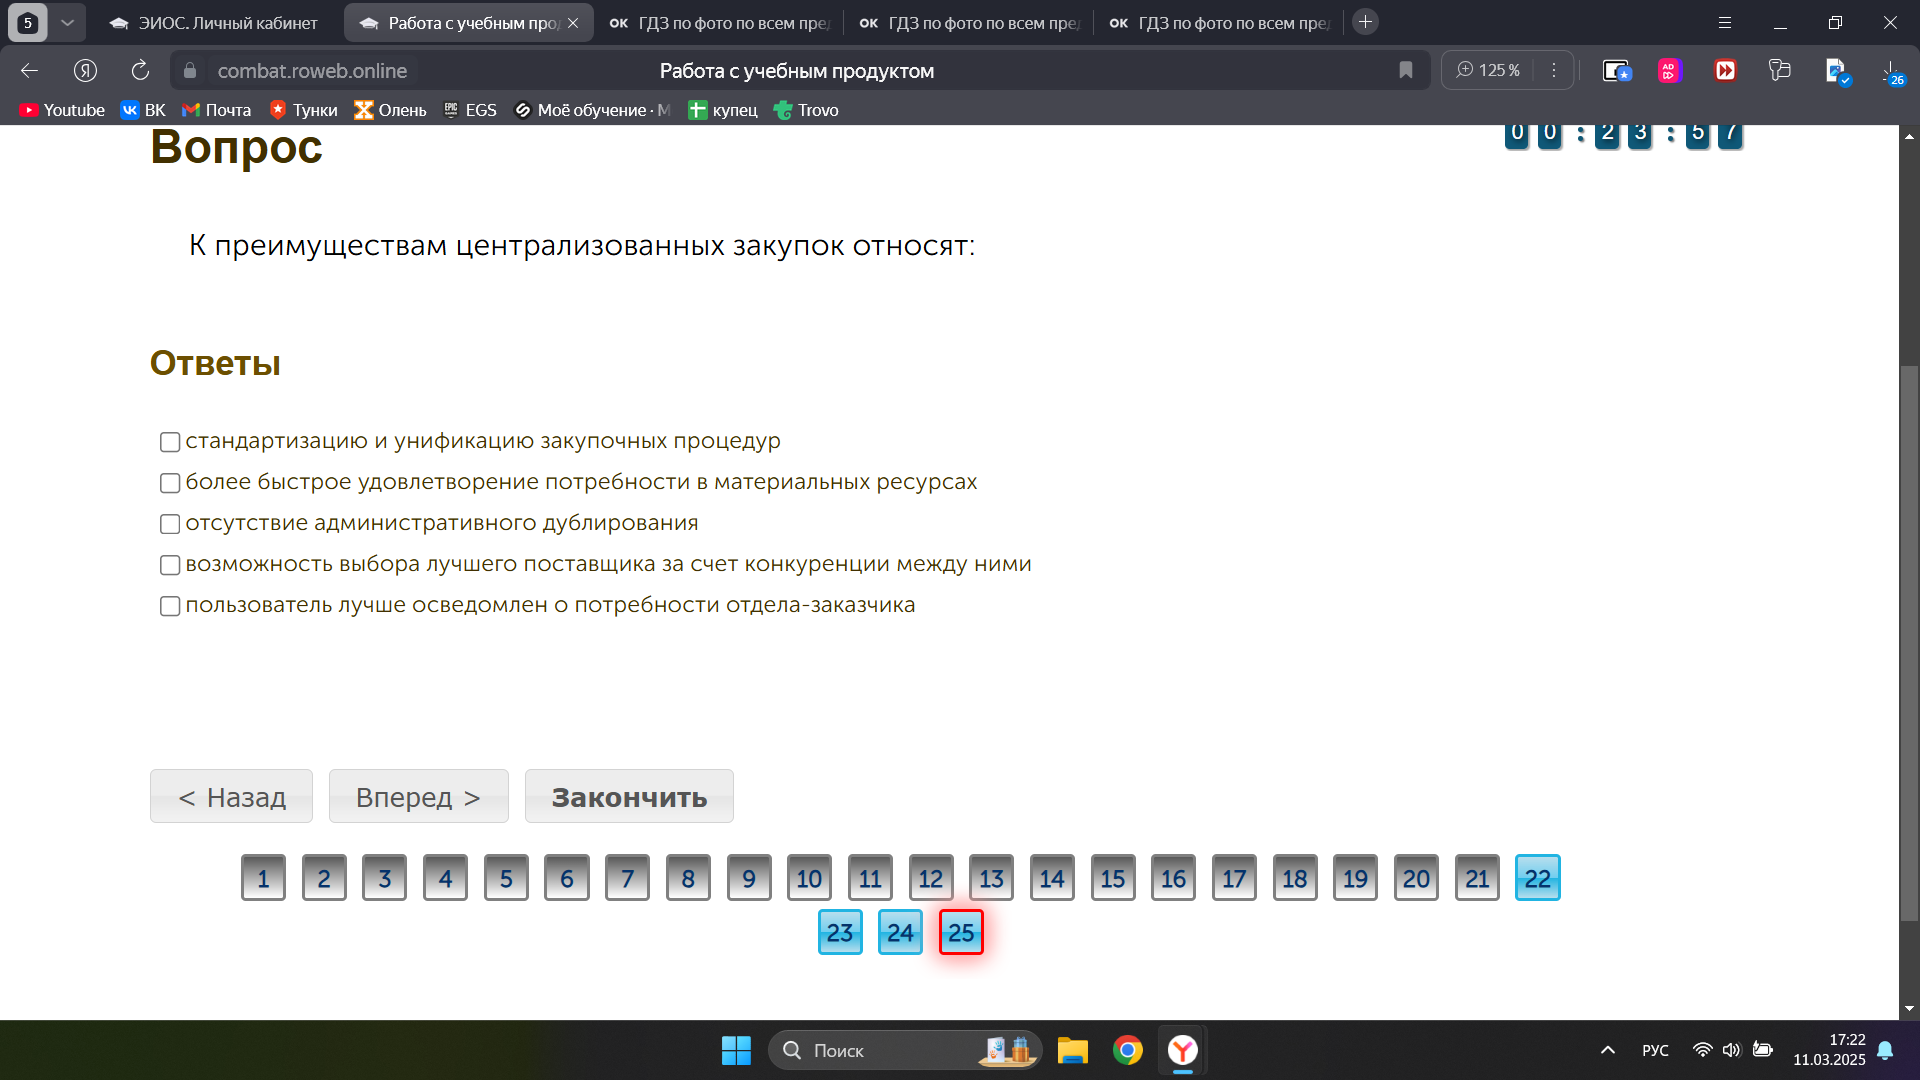Open the downloads icon with 26 badge
This screenshot has width=1920, height=1080.
[x=1892, y=71]
